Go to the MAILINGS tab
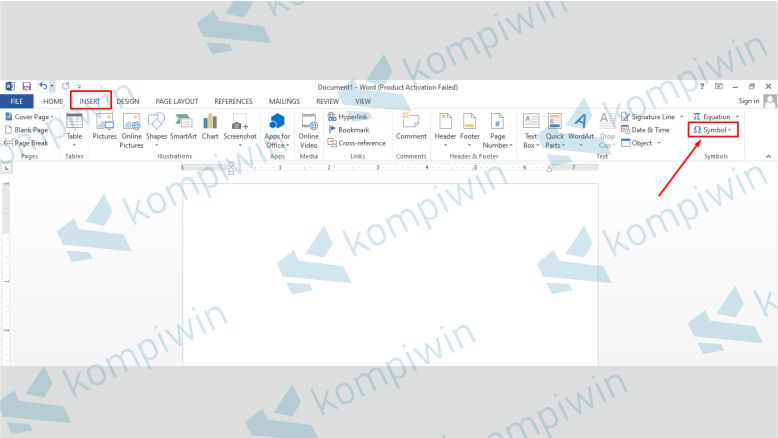The width and height of the screenshot is (778, 438). (x=284, y=101)
